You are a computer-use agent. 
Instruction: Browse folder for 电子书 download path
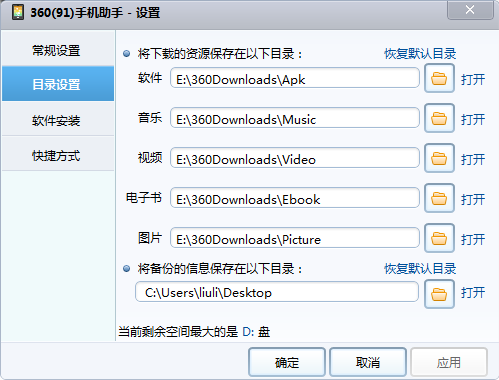[439, 198]
